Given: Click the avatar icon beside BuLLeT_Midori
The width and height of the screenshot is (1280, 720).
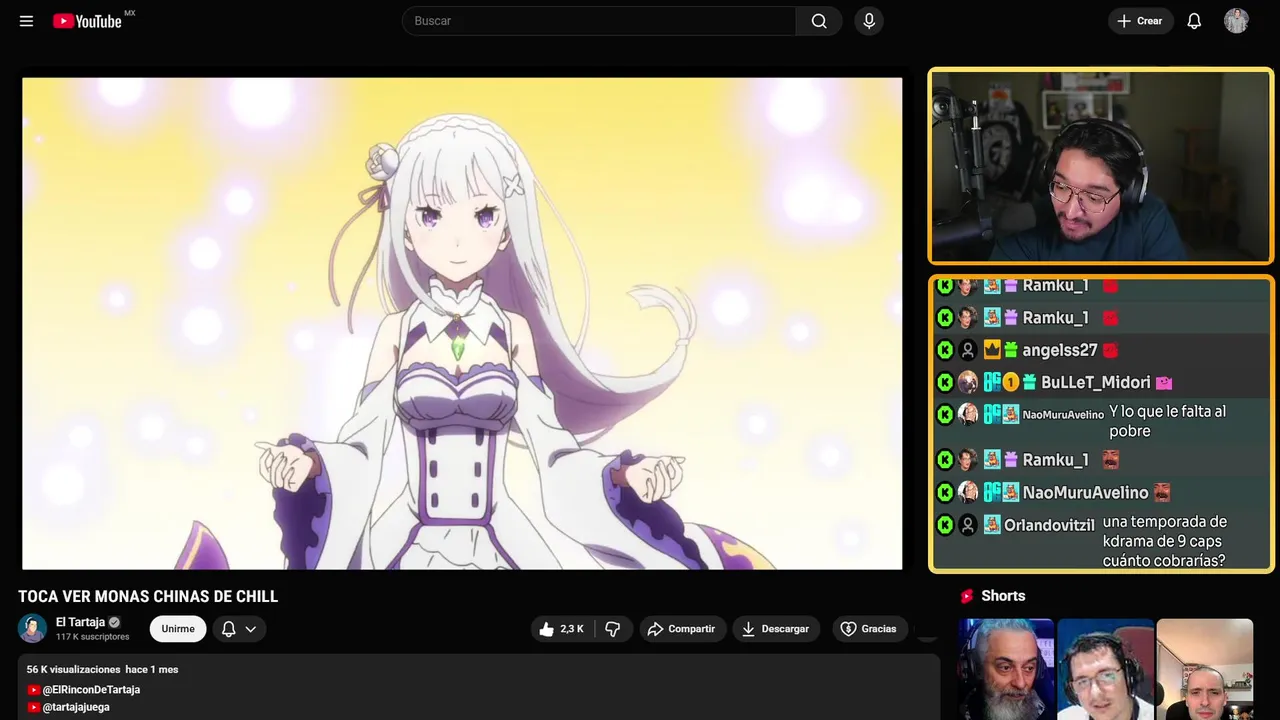Looking at the screenshot, I should click(968, 383).
